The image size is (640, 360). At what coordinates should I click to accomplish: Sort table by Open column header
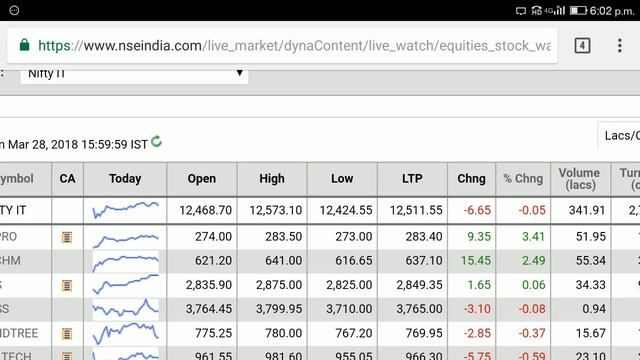202,179
